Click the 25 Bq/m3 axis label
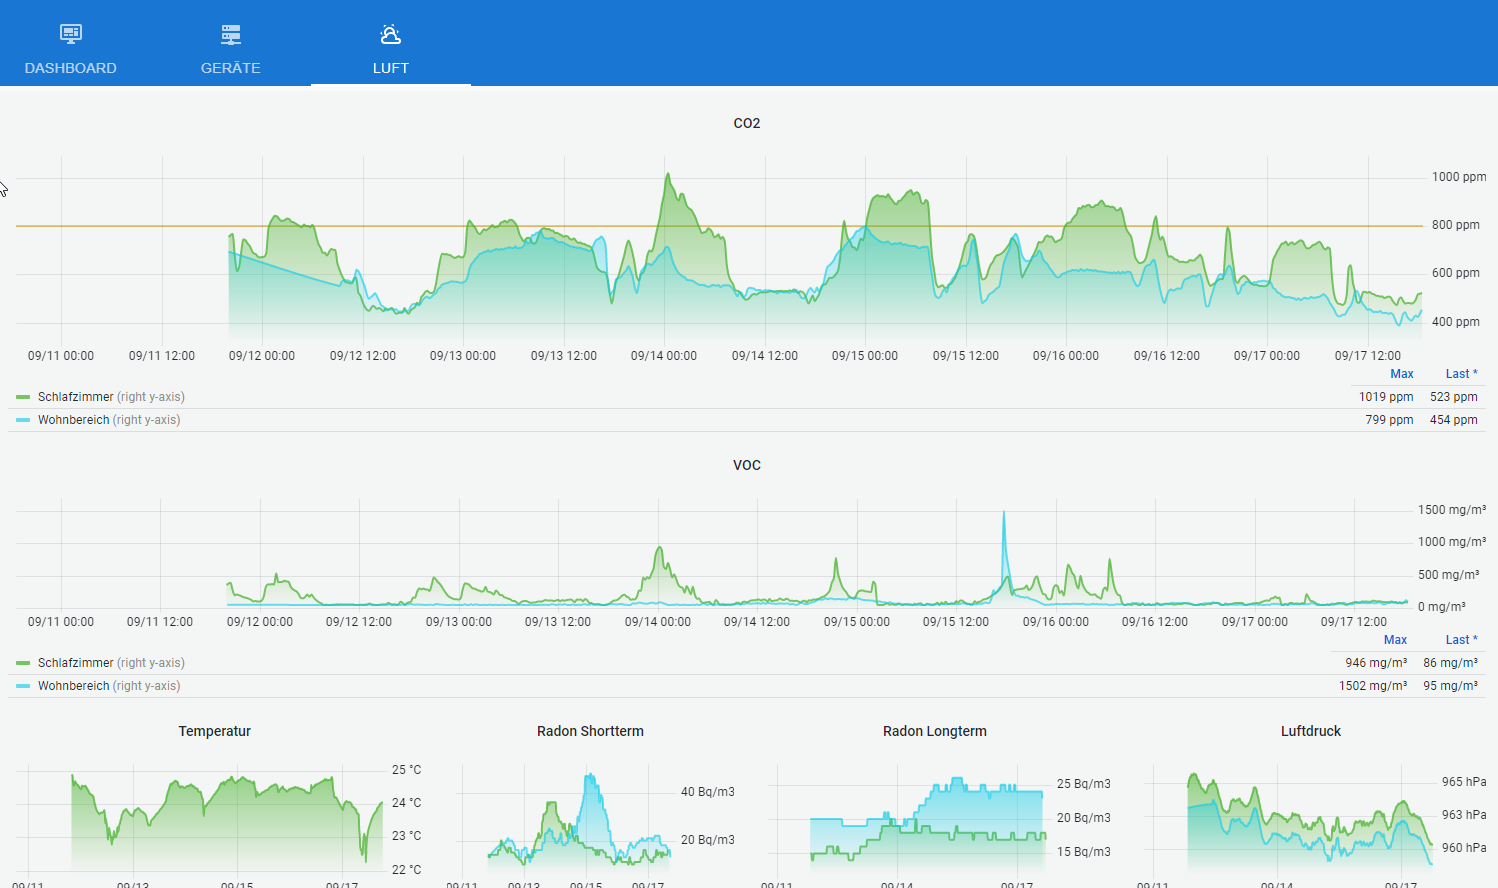The height and width of the screenshot is (888, 1498). click(1084, 784)
